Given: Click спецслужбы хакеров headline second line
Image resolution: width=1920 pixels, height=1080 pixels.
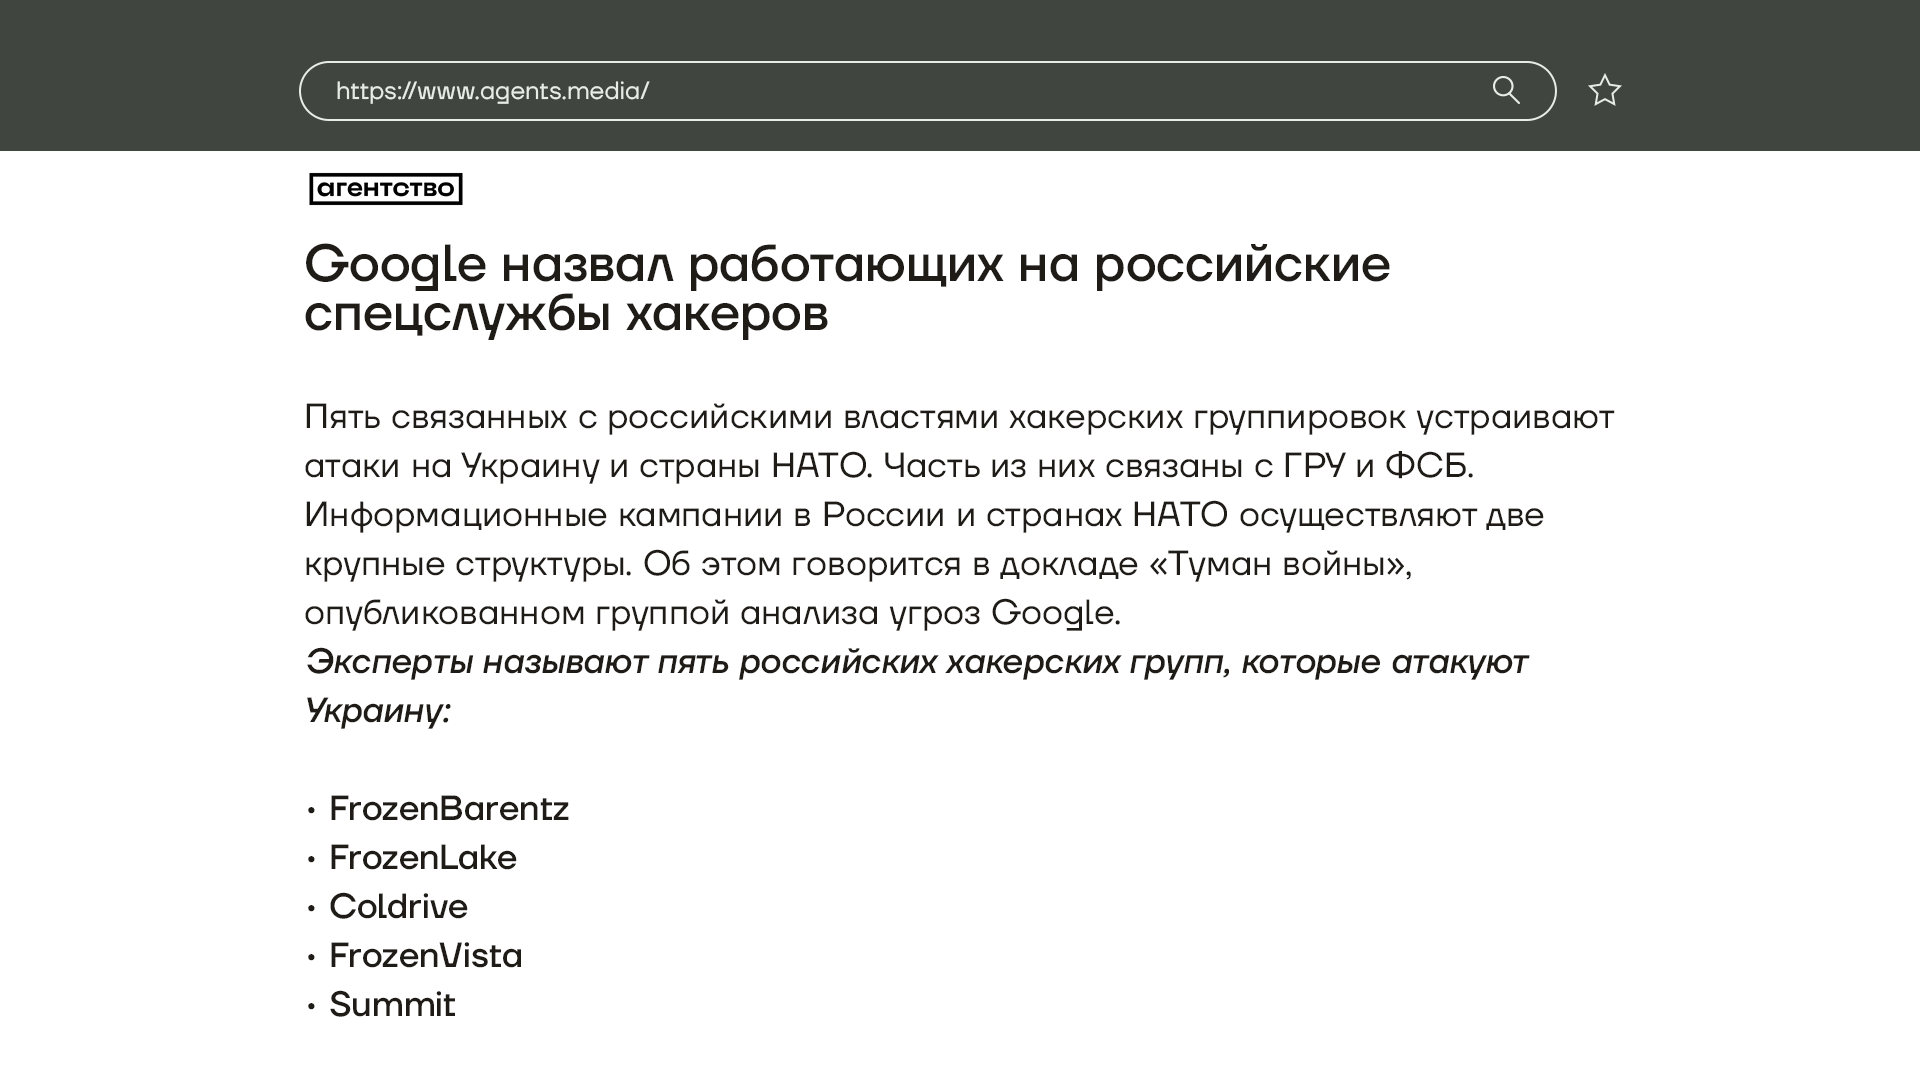Looking at the screenshot, I should (566, 314).
